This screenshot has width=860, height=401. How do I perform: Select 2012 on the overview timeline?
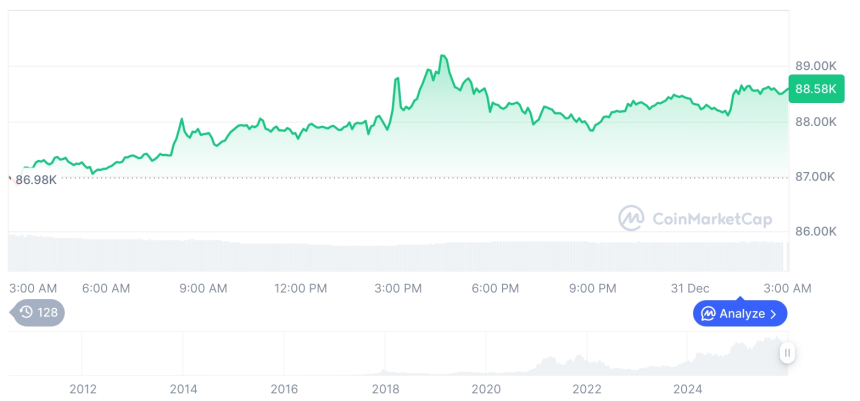[x=82, y=388]
